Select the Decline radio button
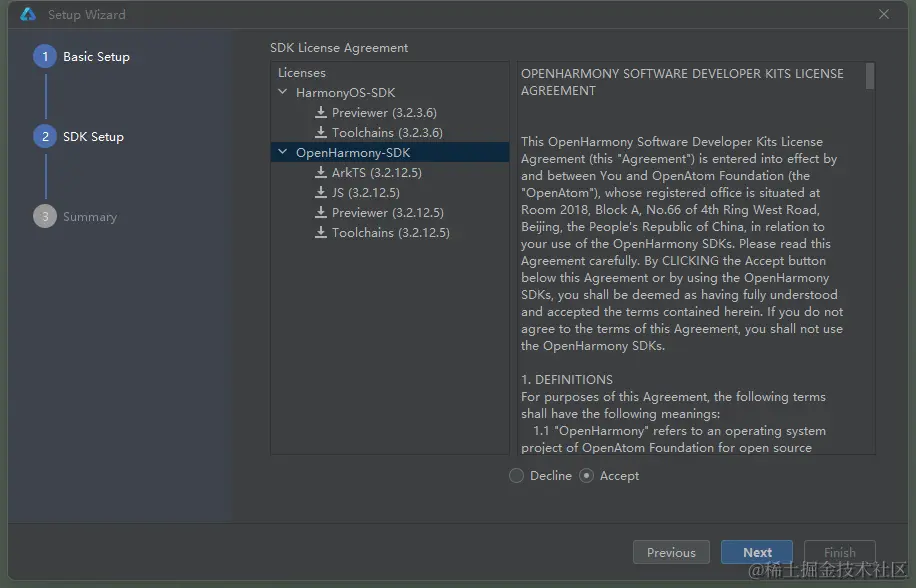The width and height of the screenshot is (916, 588). [516, 476]
